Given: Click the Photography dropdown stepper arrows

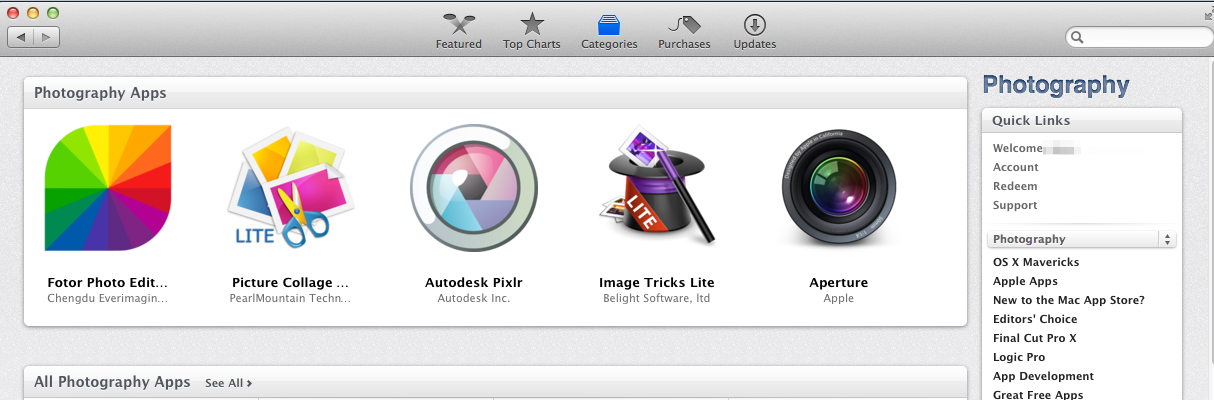Looking at the screenshot, I should (x=1167, y=239).
